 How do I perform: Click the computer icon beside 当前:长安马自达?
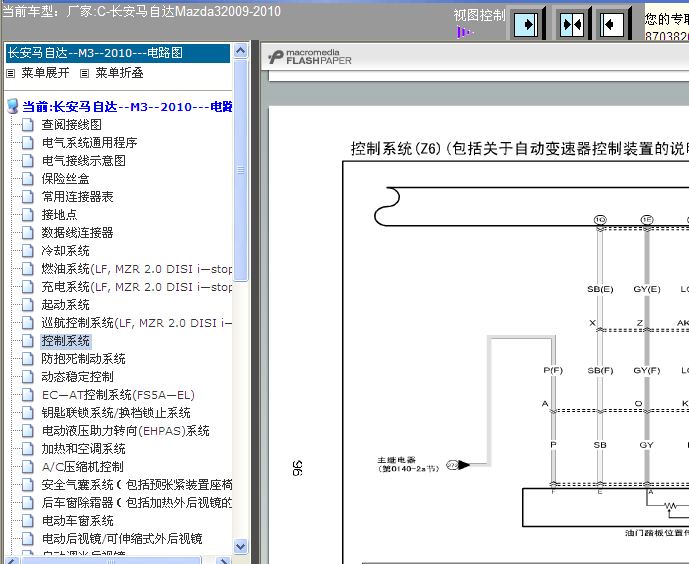pos(13,106)
